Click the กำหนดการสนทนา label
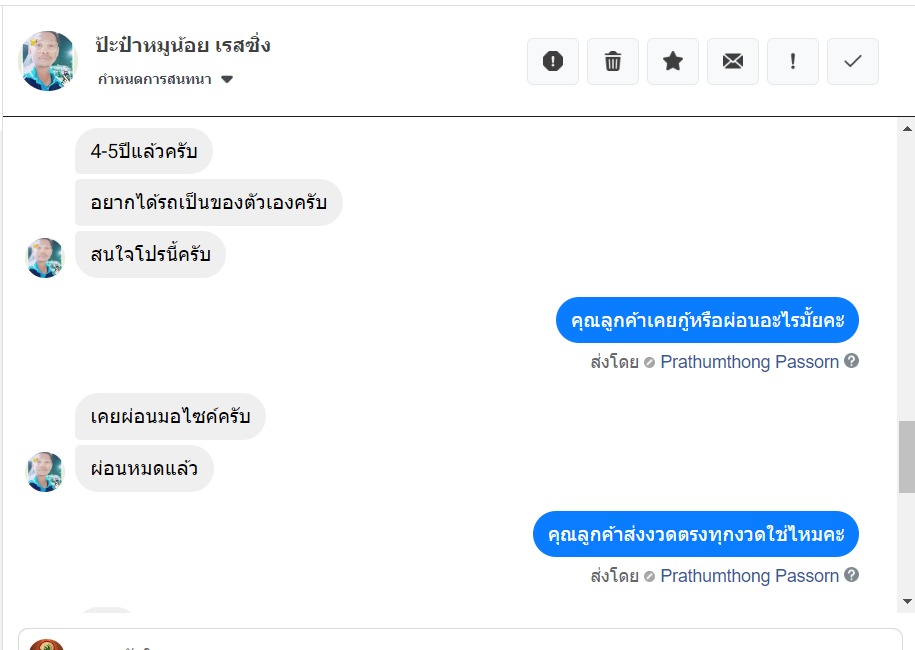 click(x=155, y=79)
